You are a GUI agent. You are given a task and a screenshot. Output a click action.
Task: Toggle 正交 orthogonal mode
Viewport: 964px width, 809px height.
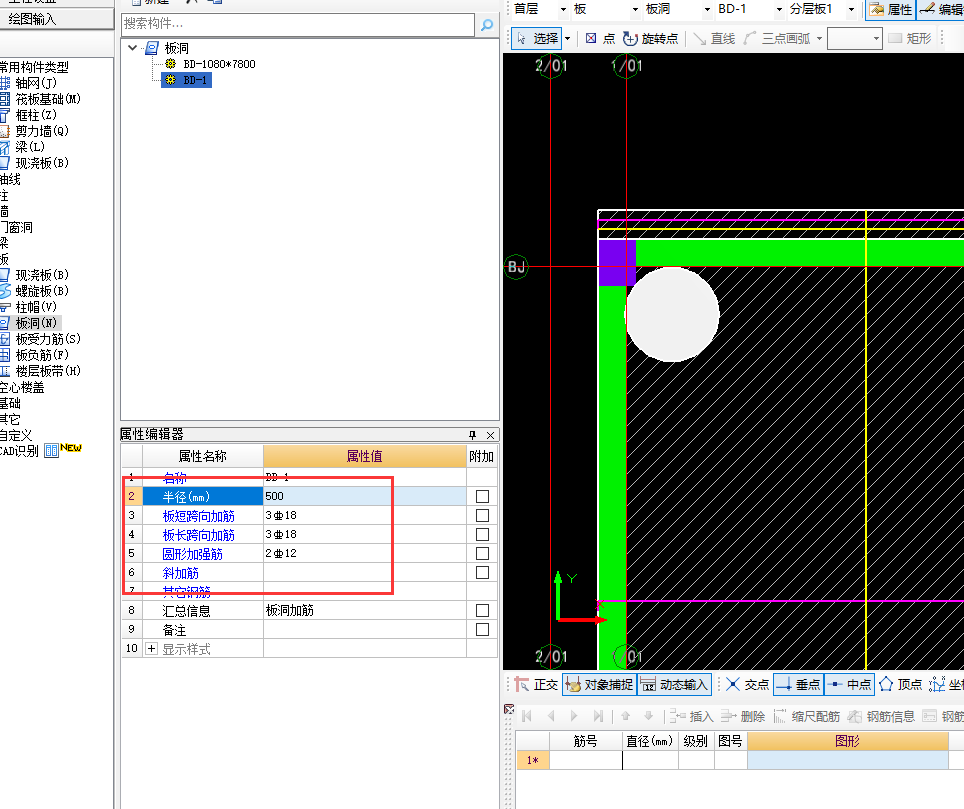click(x=536, y=684)
